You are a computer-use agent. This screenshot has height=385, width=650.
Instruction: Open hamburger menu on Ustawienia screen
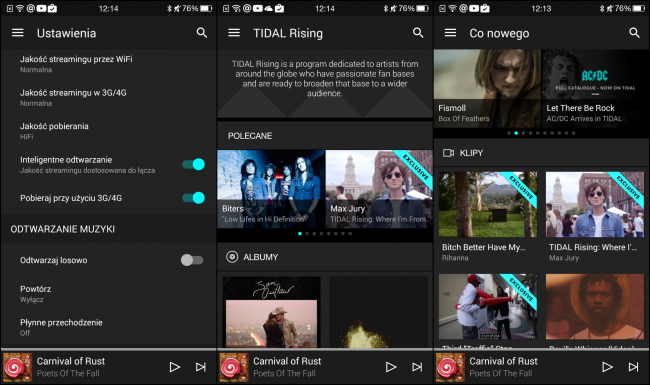click(17, 33)
